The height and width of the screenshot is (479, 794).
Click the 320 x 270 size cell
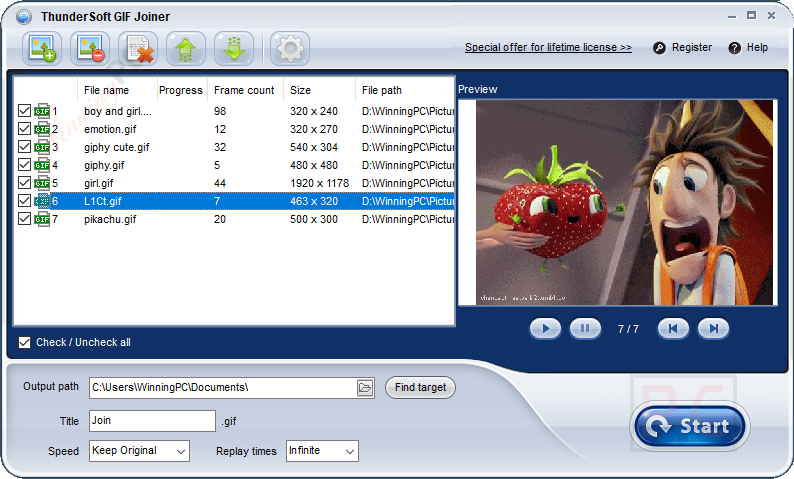(313, 129)
